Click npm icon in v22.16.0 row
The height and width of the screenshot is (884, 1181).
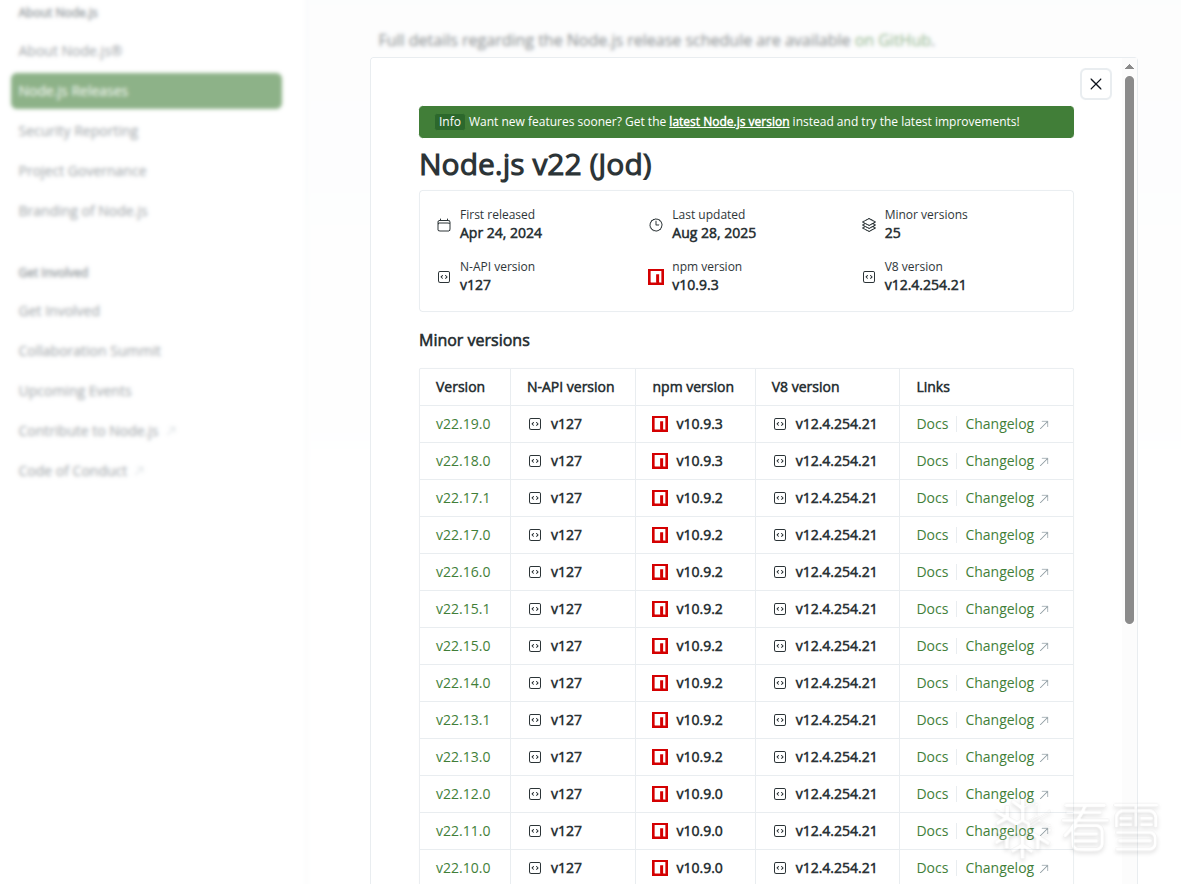pos(660,572)
